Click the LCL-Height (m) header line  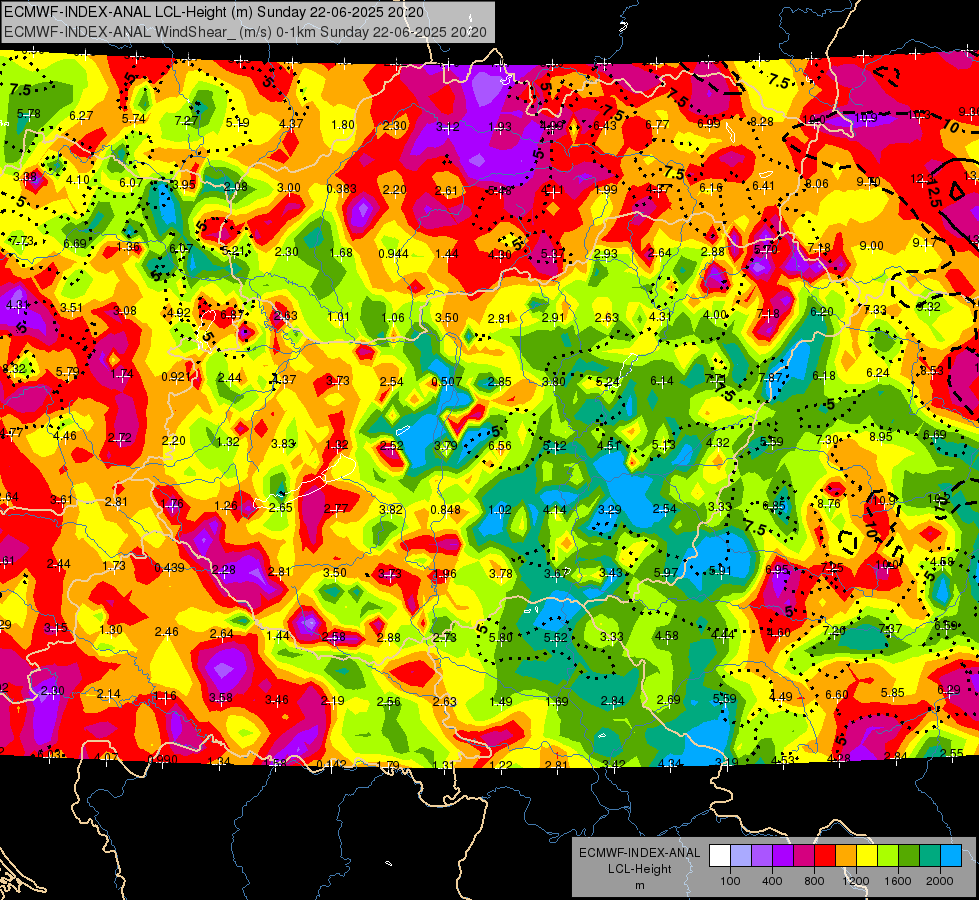pos(214,12)
